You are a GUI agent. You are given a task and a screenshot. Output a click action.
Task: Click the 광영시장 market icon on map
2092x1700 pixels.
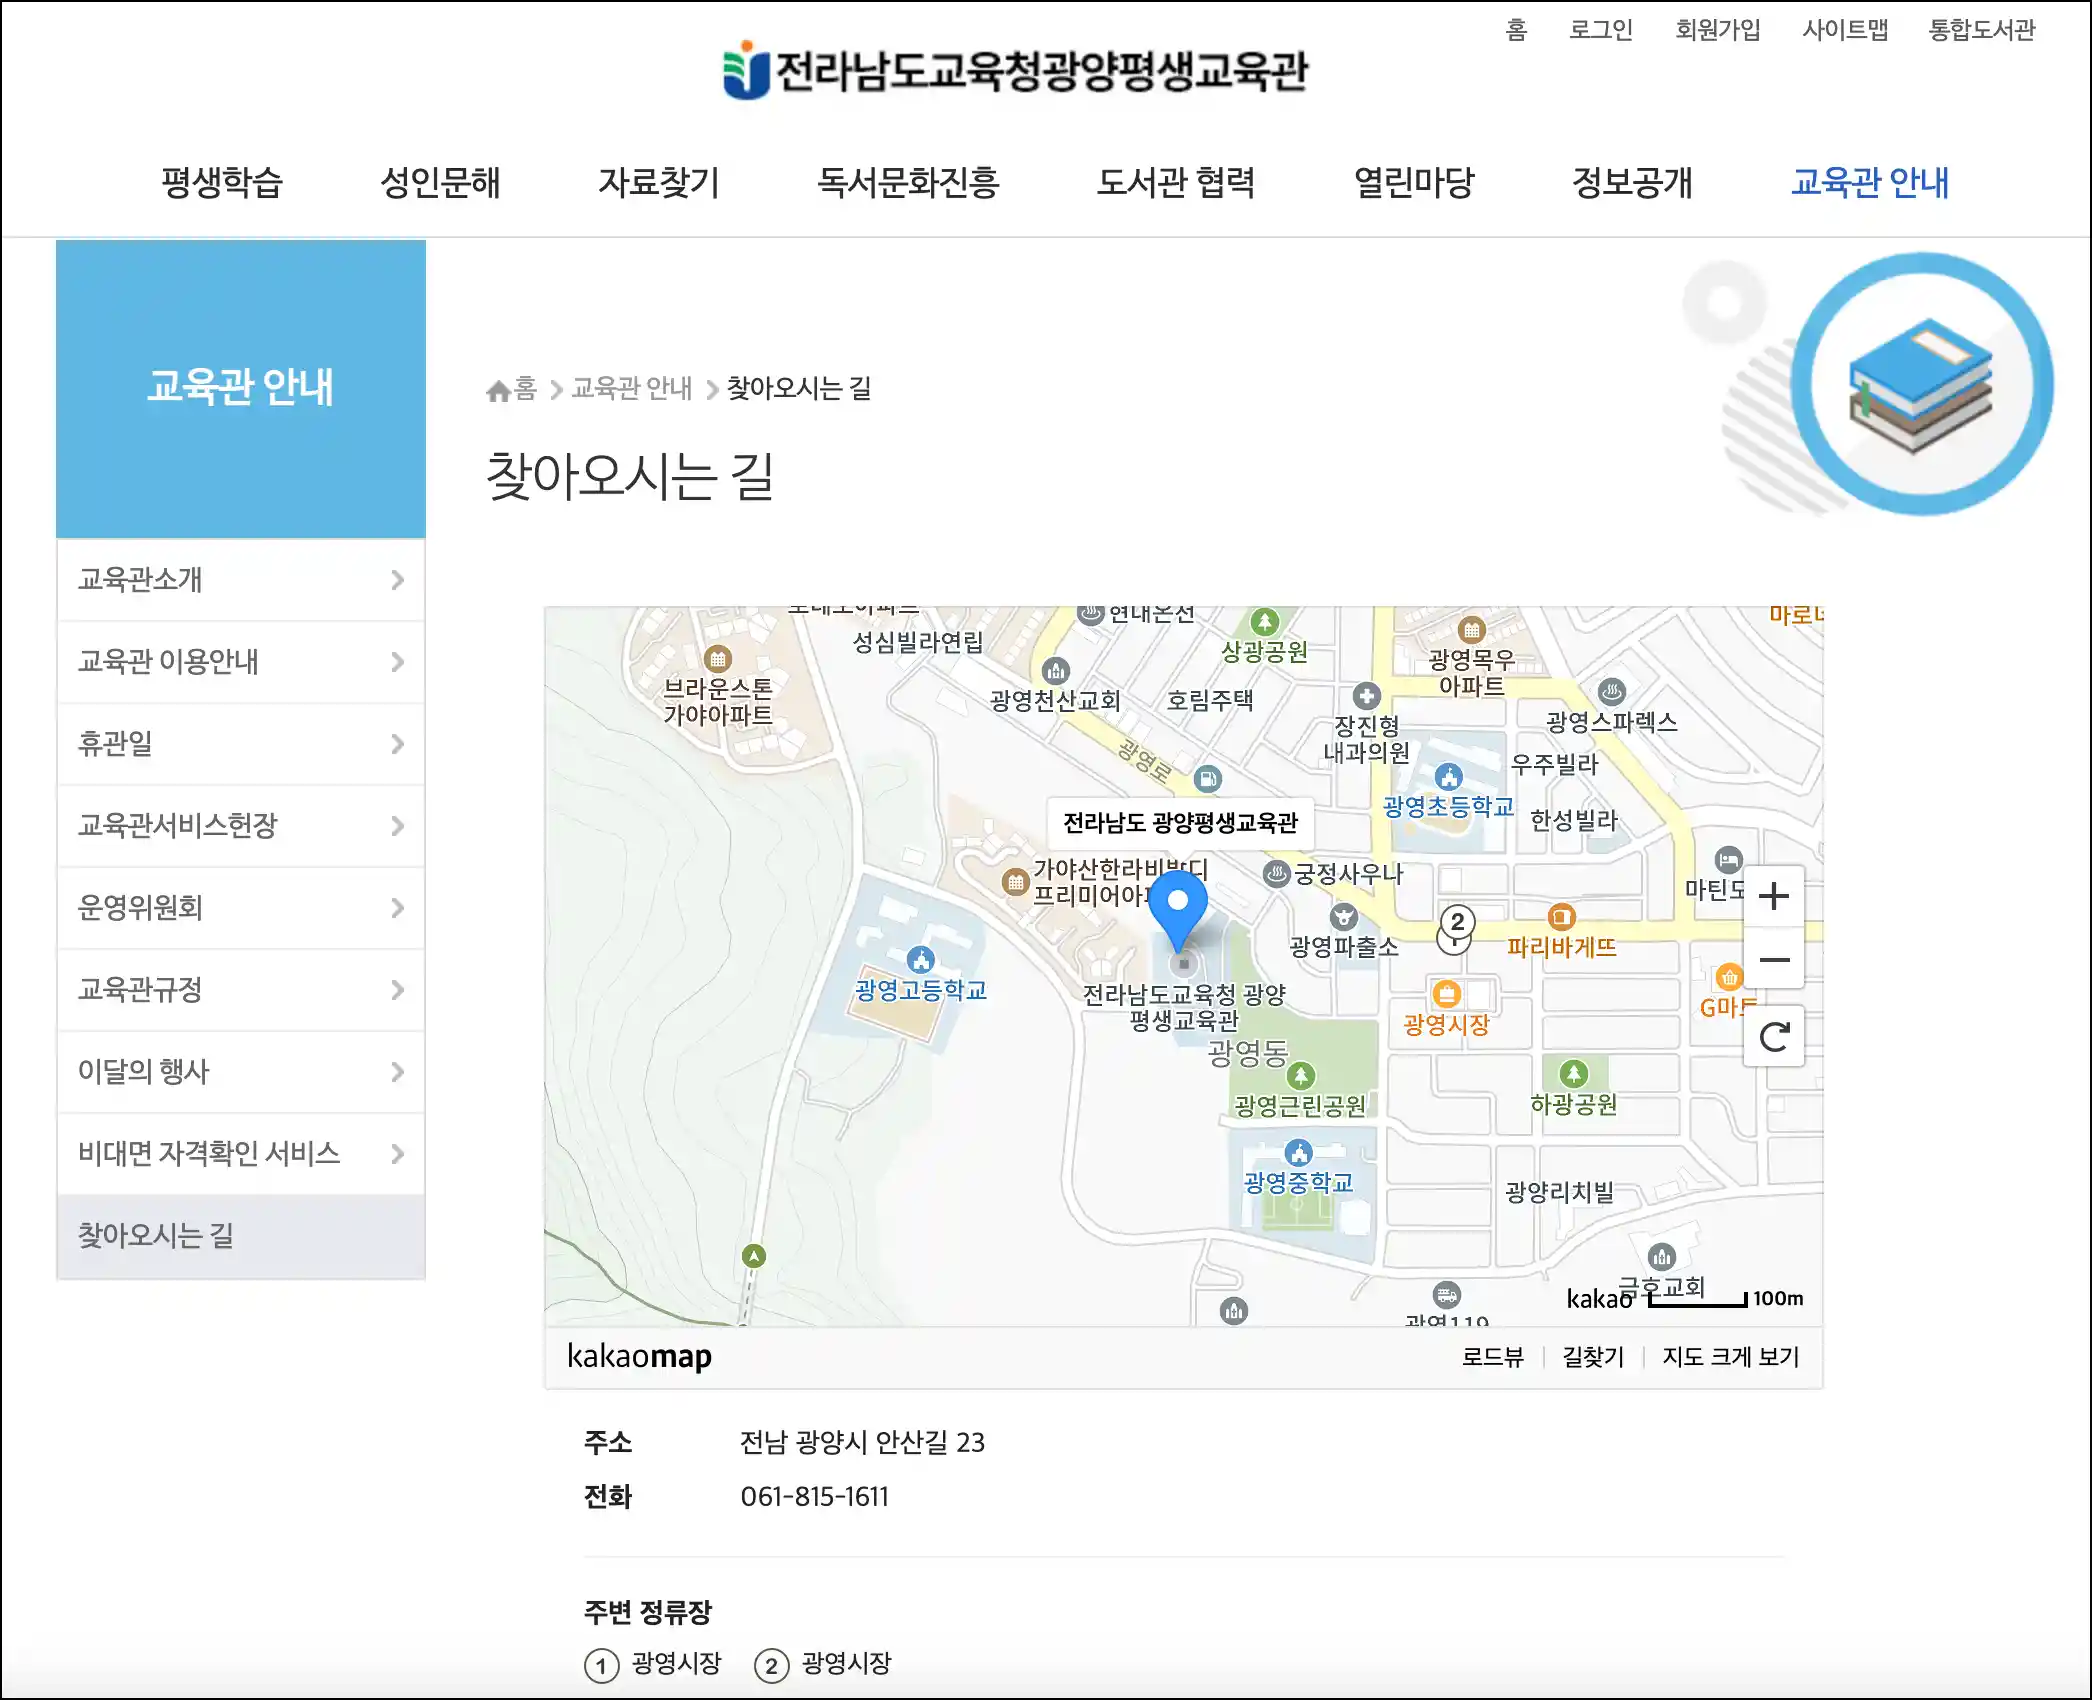coord(1446,994)
